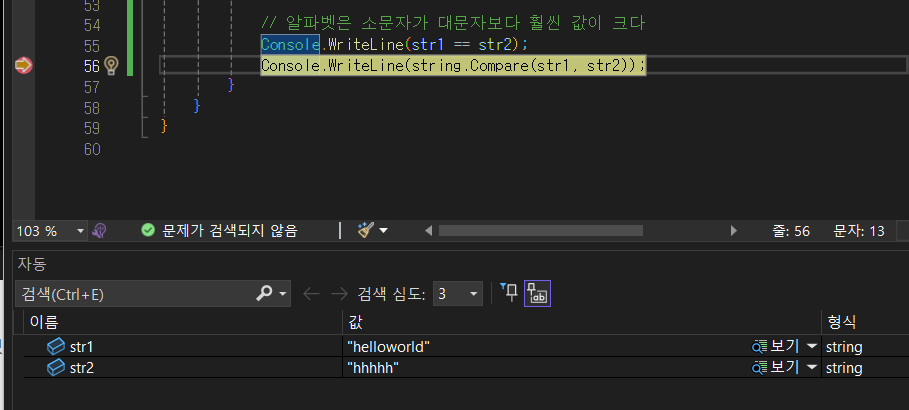Click the cube icon next to str1
Viewport: 909px width, 410px height.
(x=56, y=347)
